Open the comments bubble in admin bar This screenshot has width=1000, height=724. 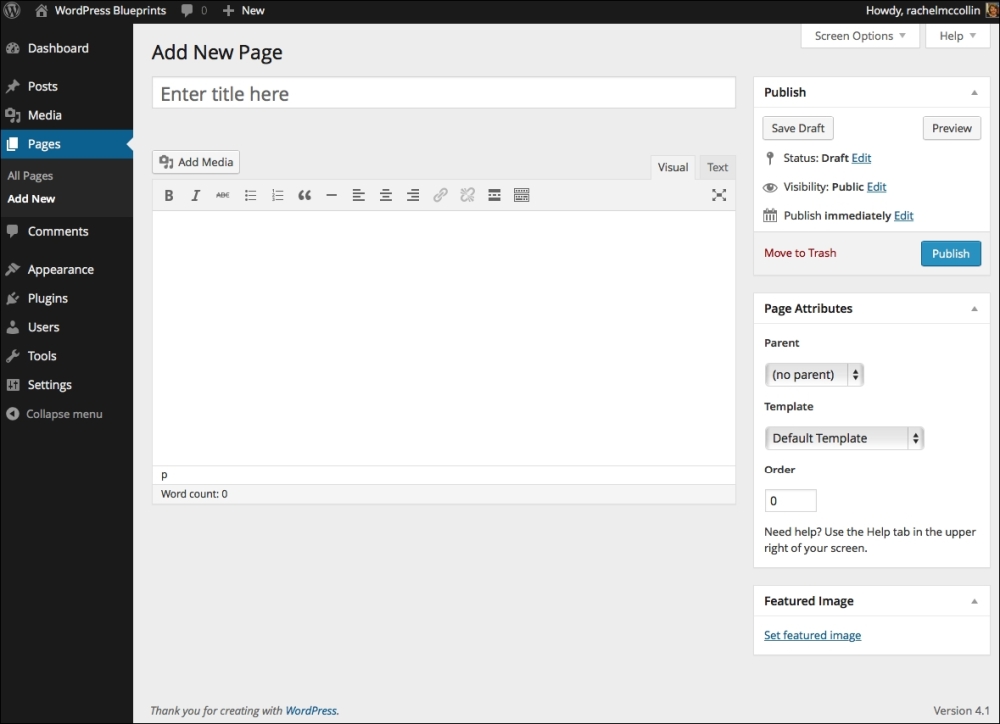coord(194,10)
